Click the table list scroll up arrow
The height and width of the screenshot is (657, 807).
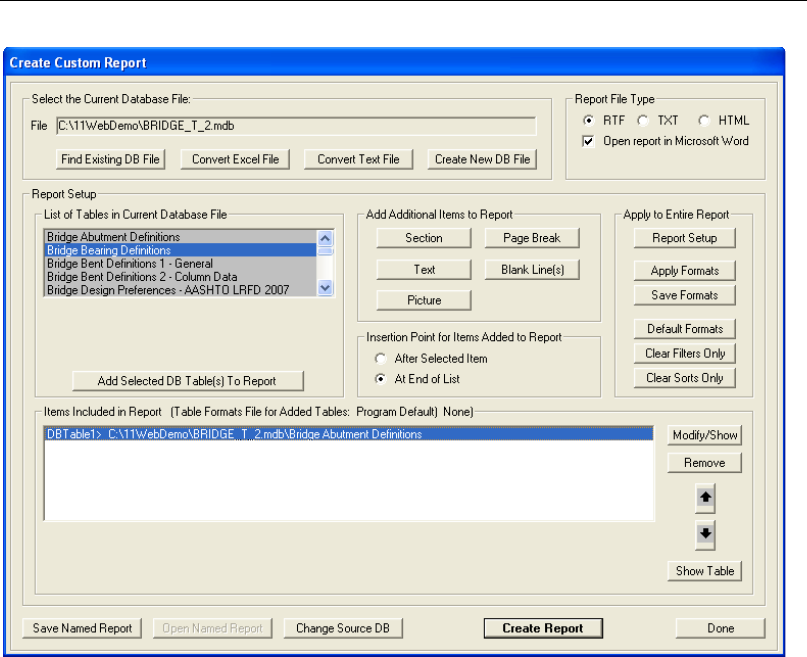[x=325, y=238]
